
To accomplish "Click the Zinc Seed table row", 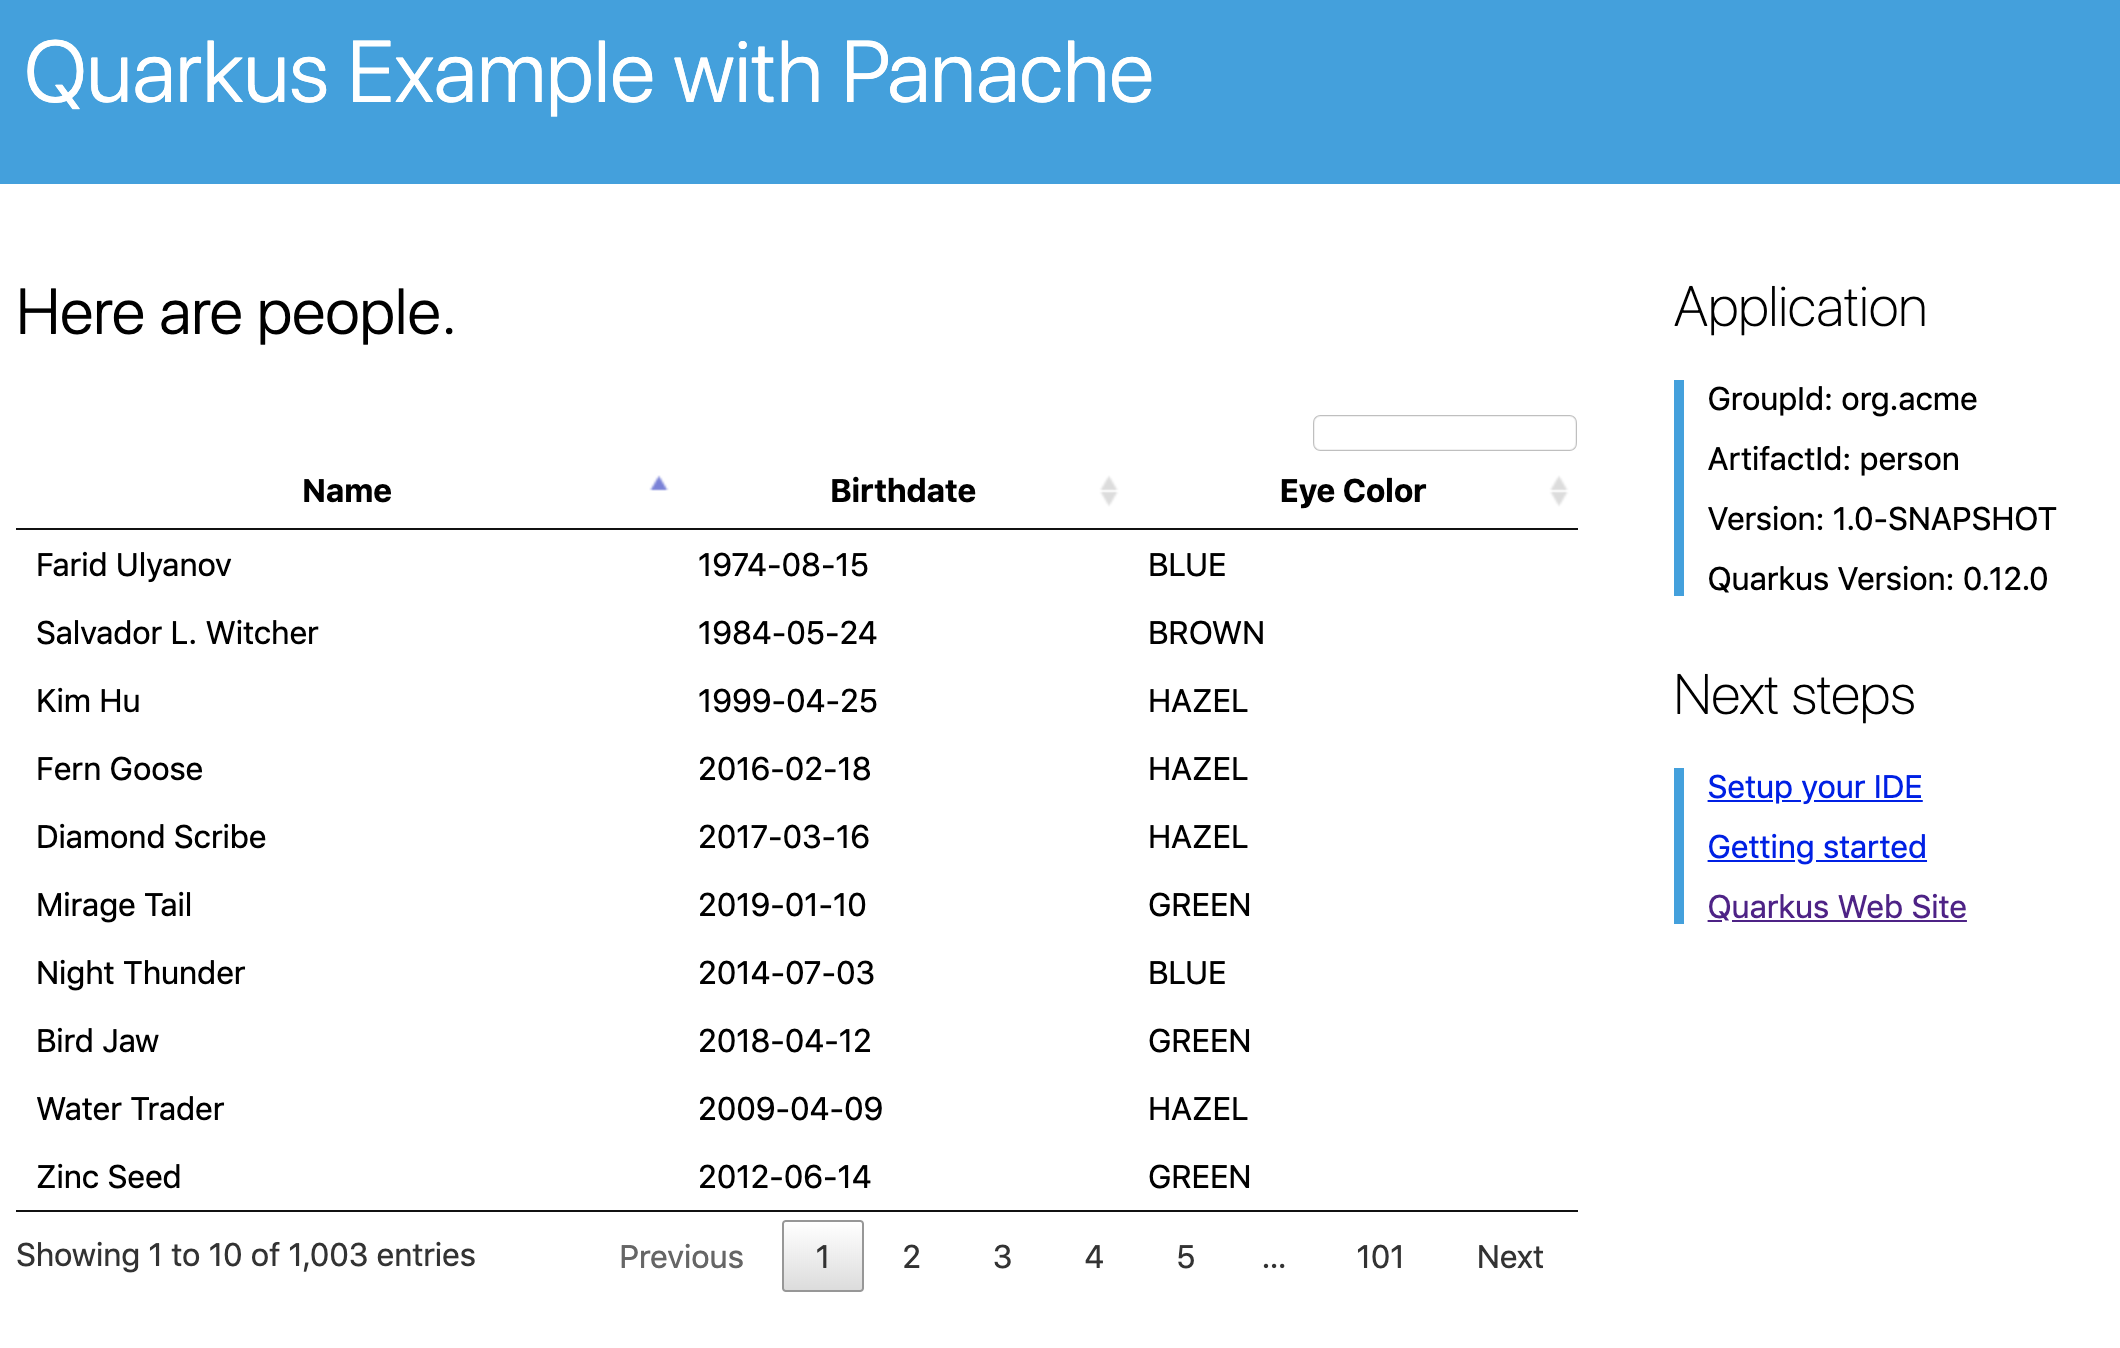I will [109, 1177].
